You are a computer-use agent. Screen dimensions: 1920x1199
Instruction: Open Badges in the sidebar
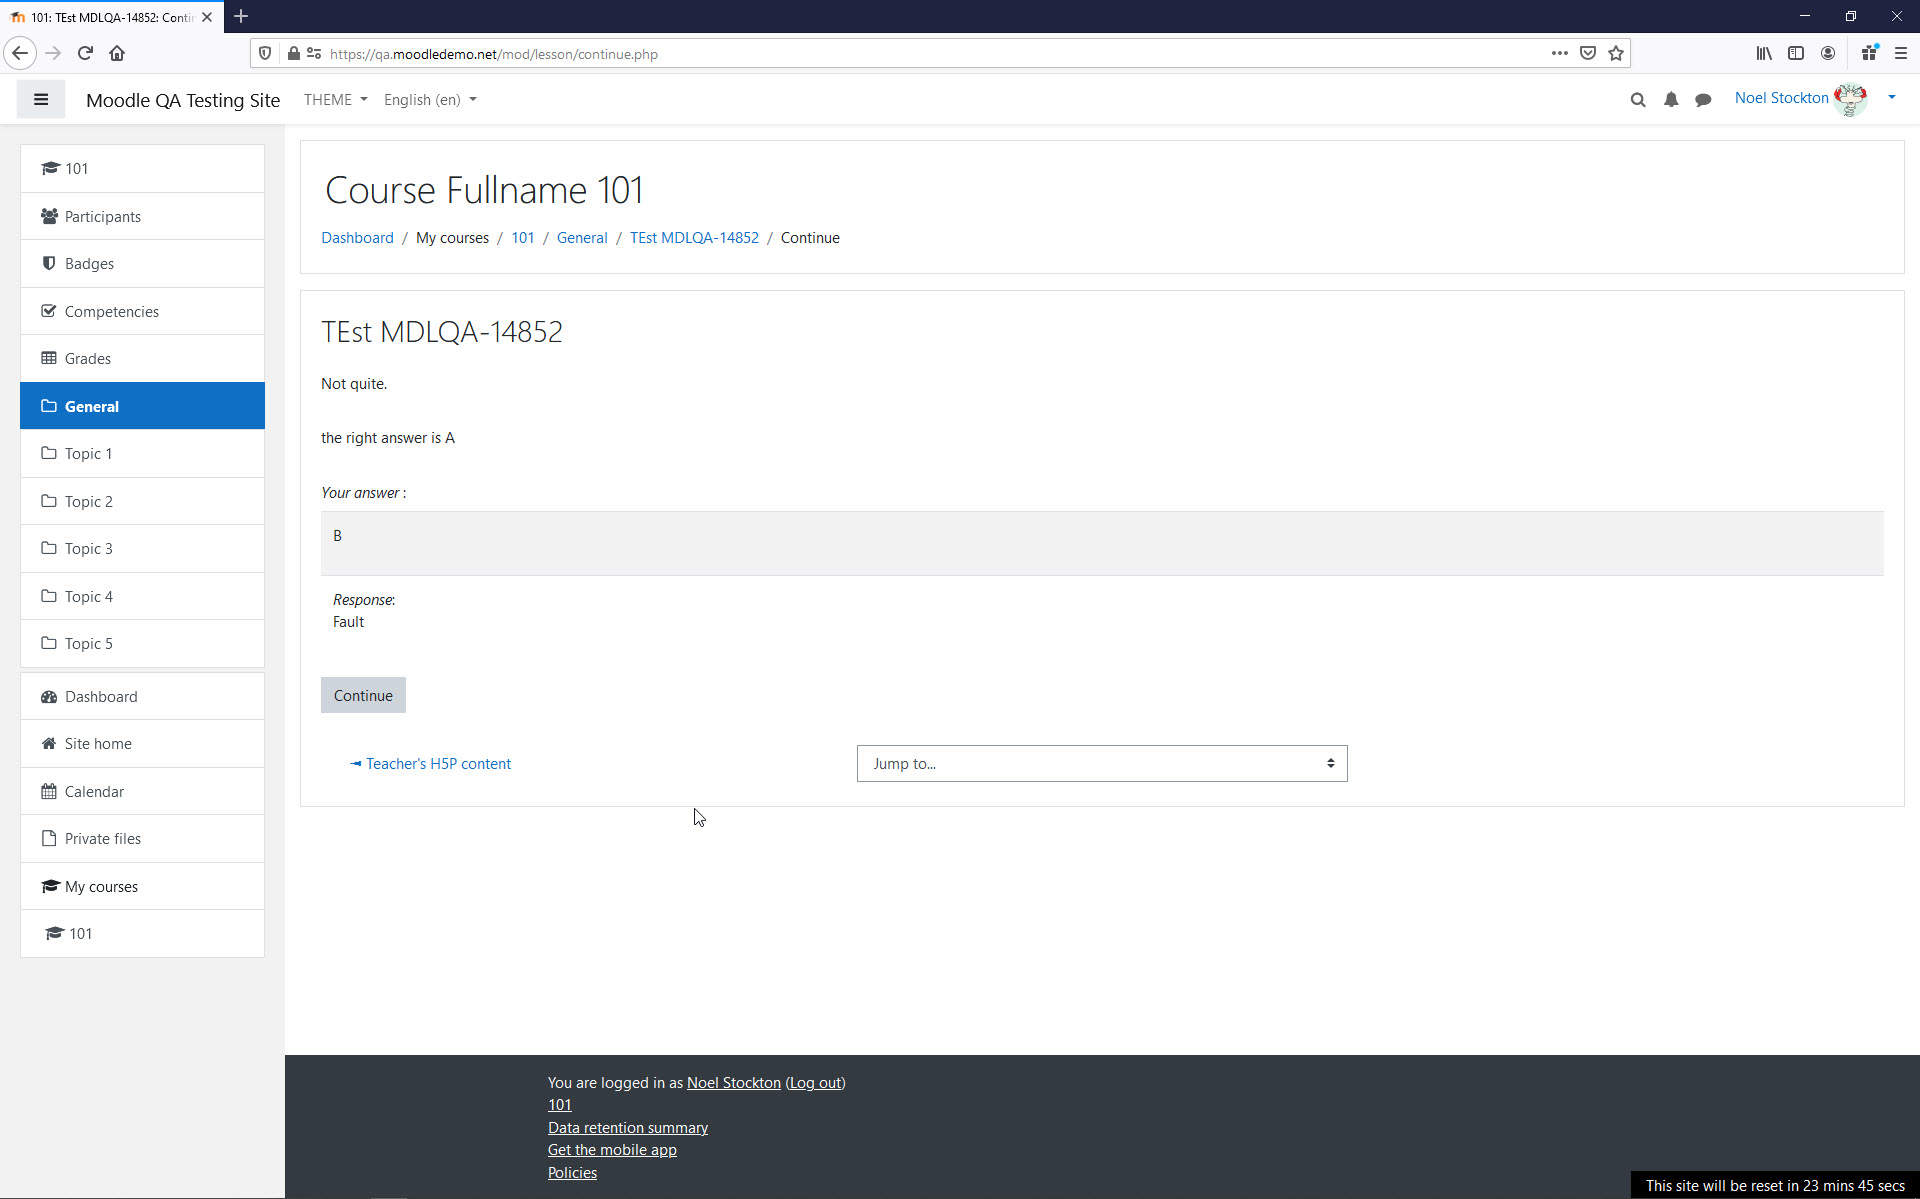[x=142, y=263]
